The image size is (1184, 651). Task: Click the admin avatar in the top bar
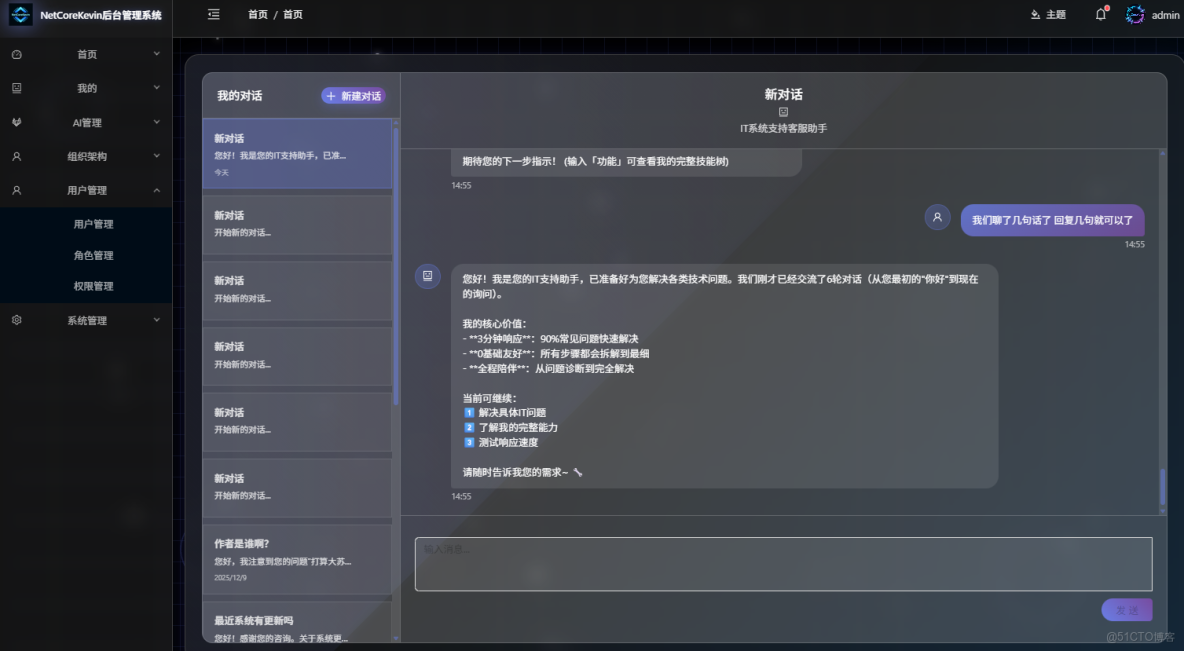coord(1135,14)
